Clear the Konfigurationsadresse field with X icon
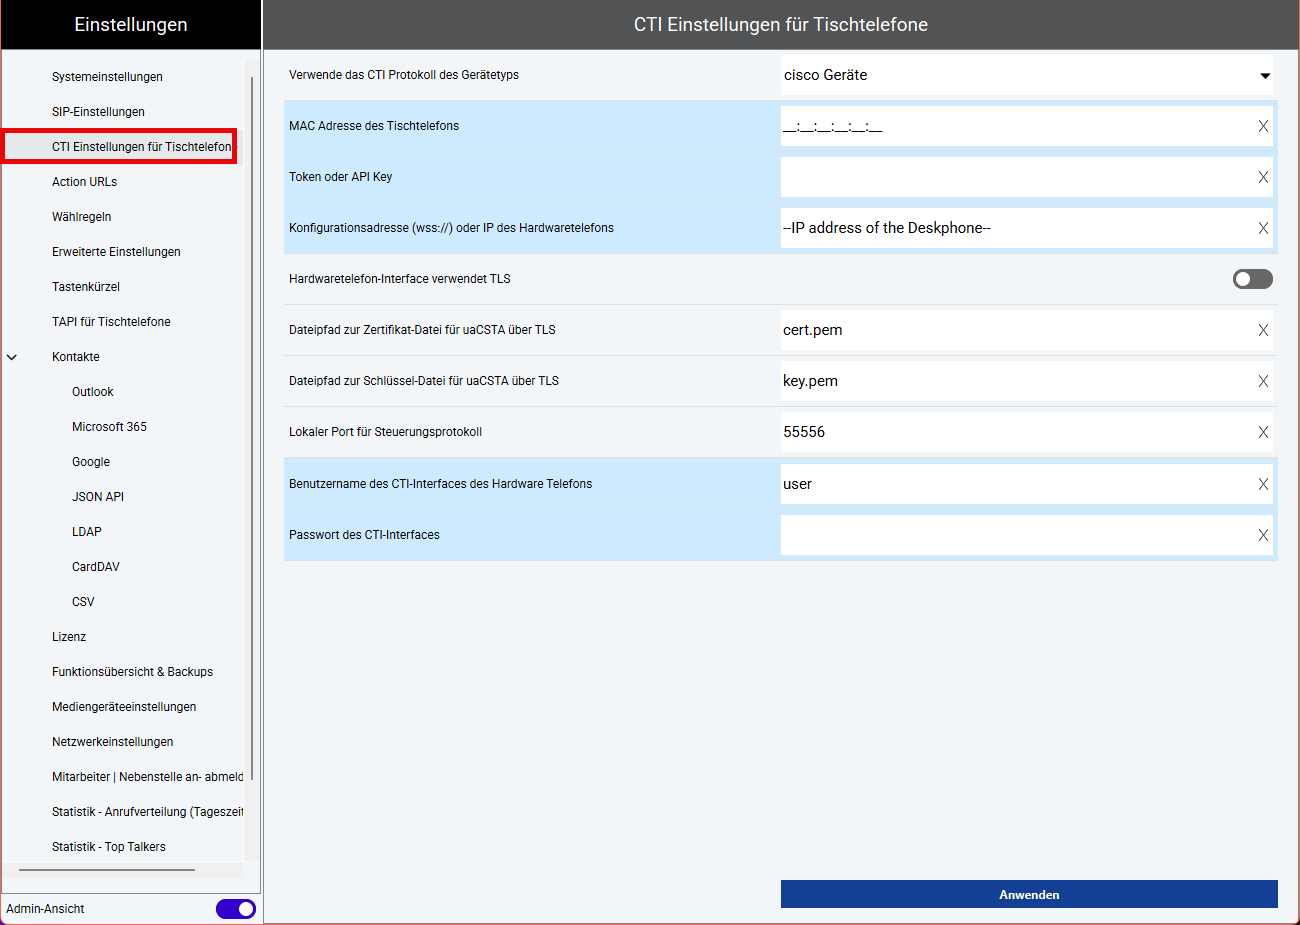The width and height of the screenshot is (1300, 925). click(1263, 228)
